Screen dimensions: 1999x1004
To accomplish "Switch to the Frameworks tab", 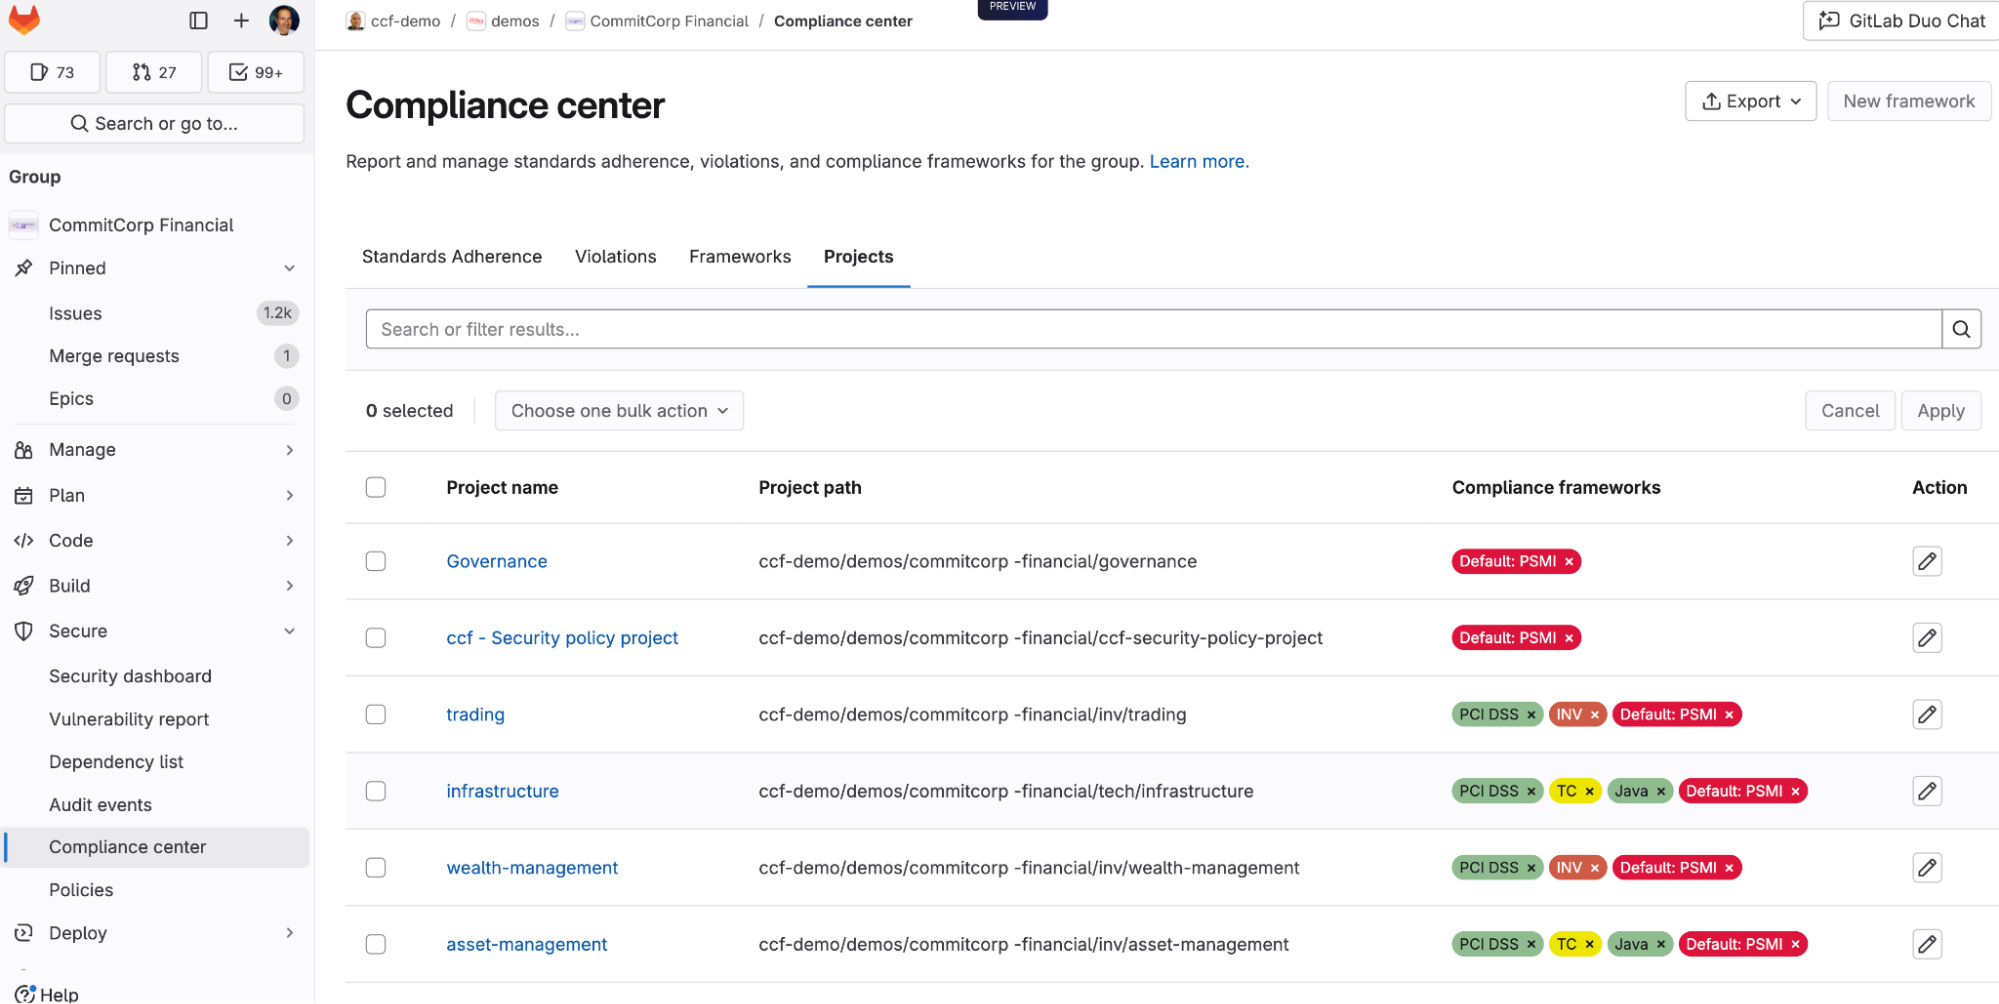I will (740, 257).
